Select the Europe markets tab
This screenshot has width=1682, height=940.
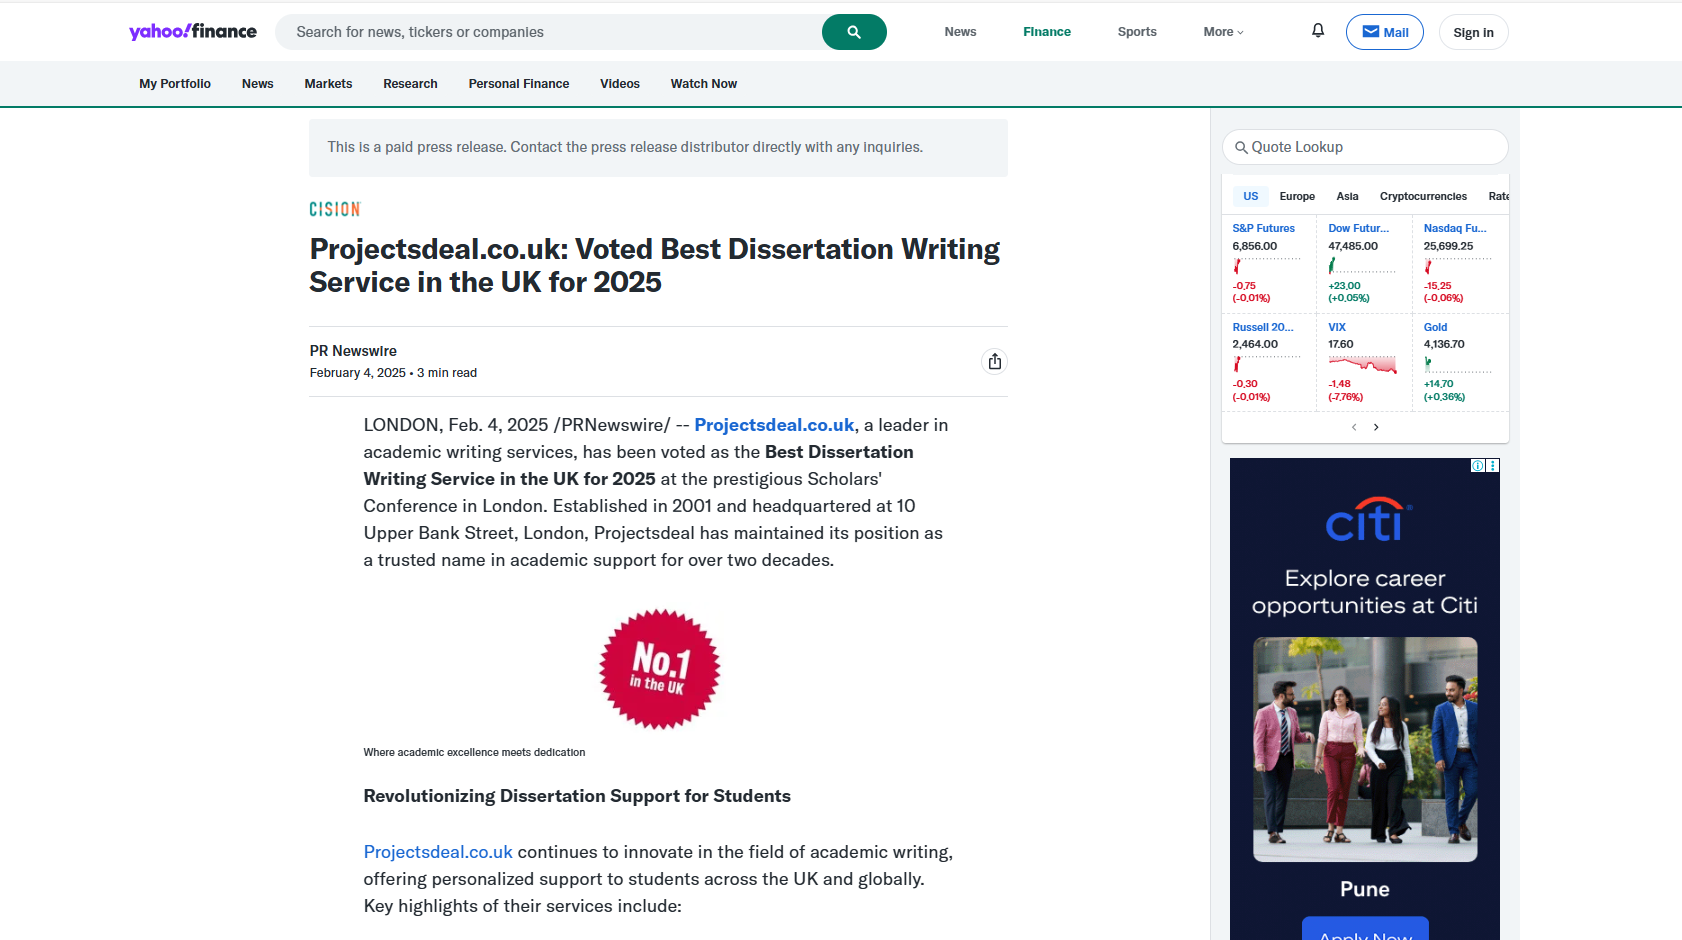tap(1296, 196)
